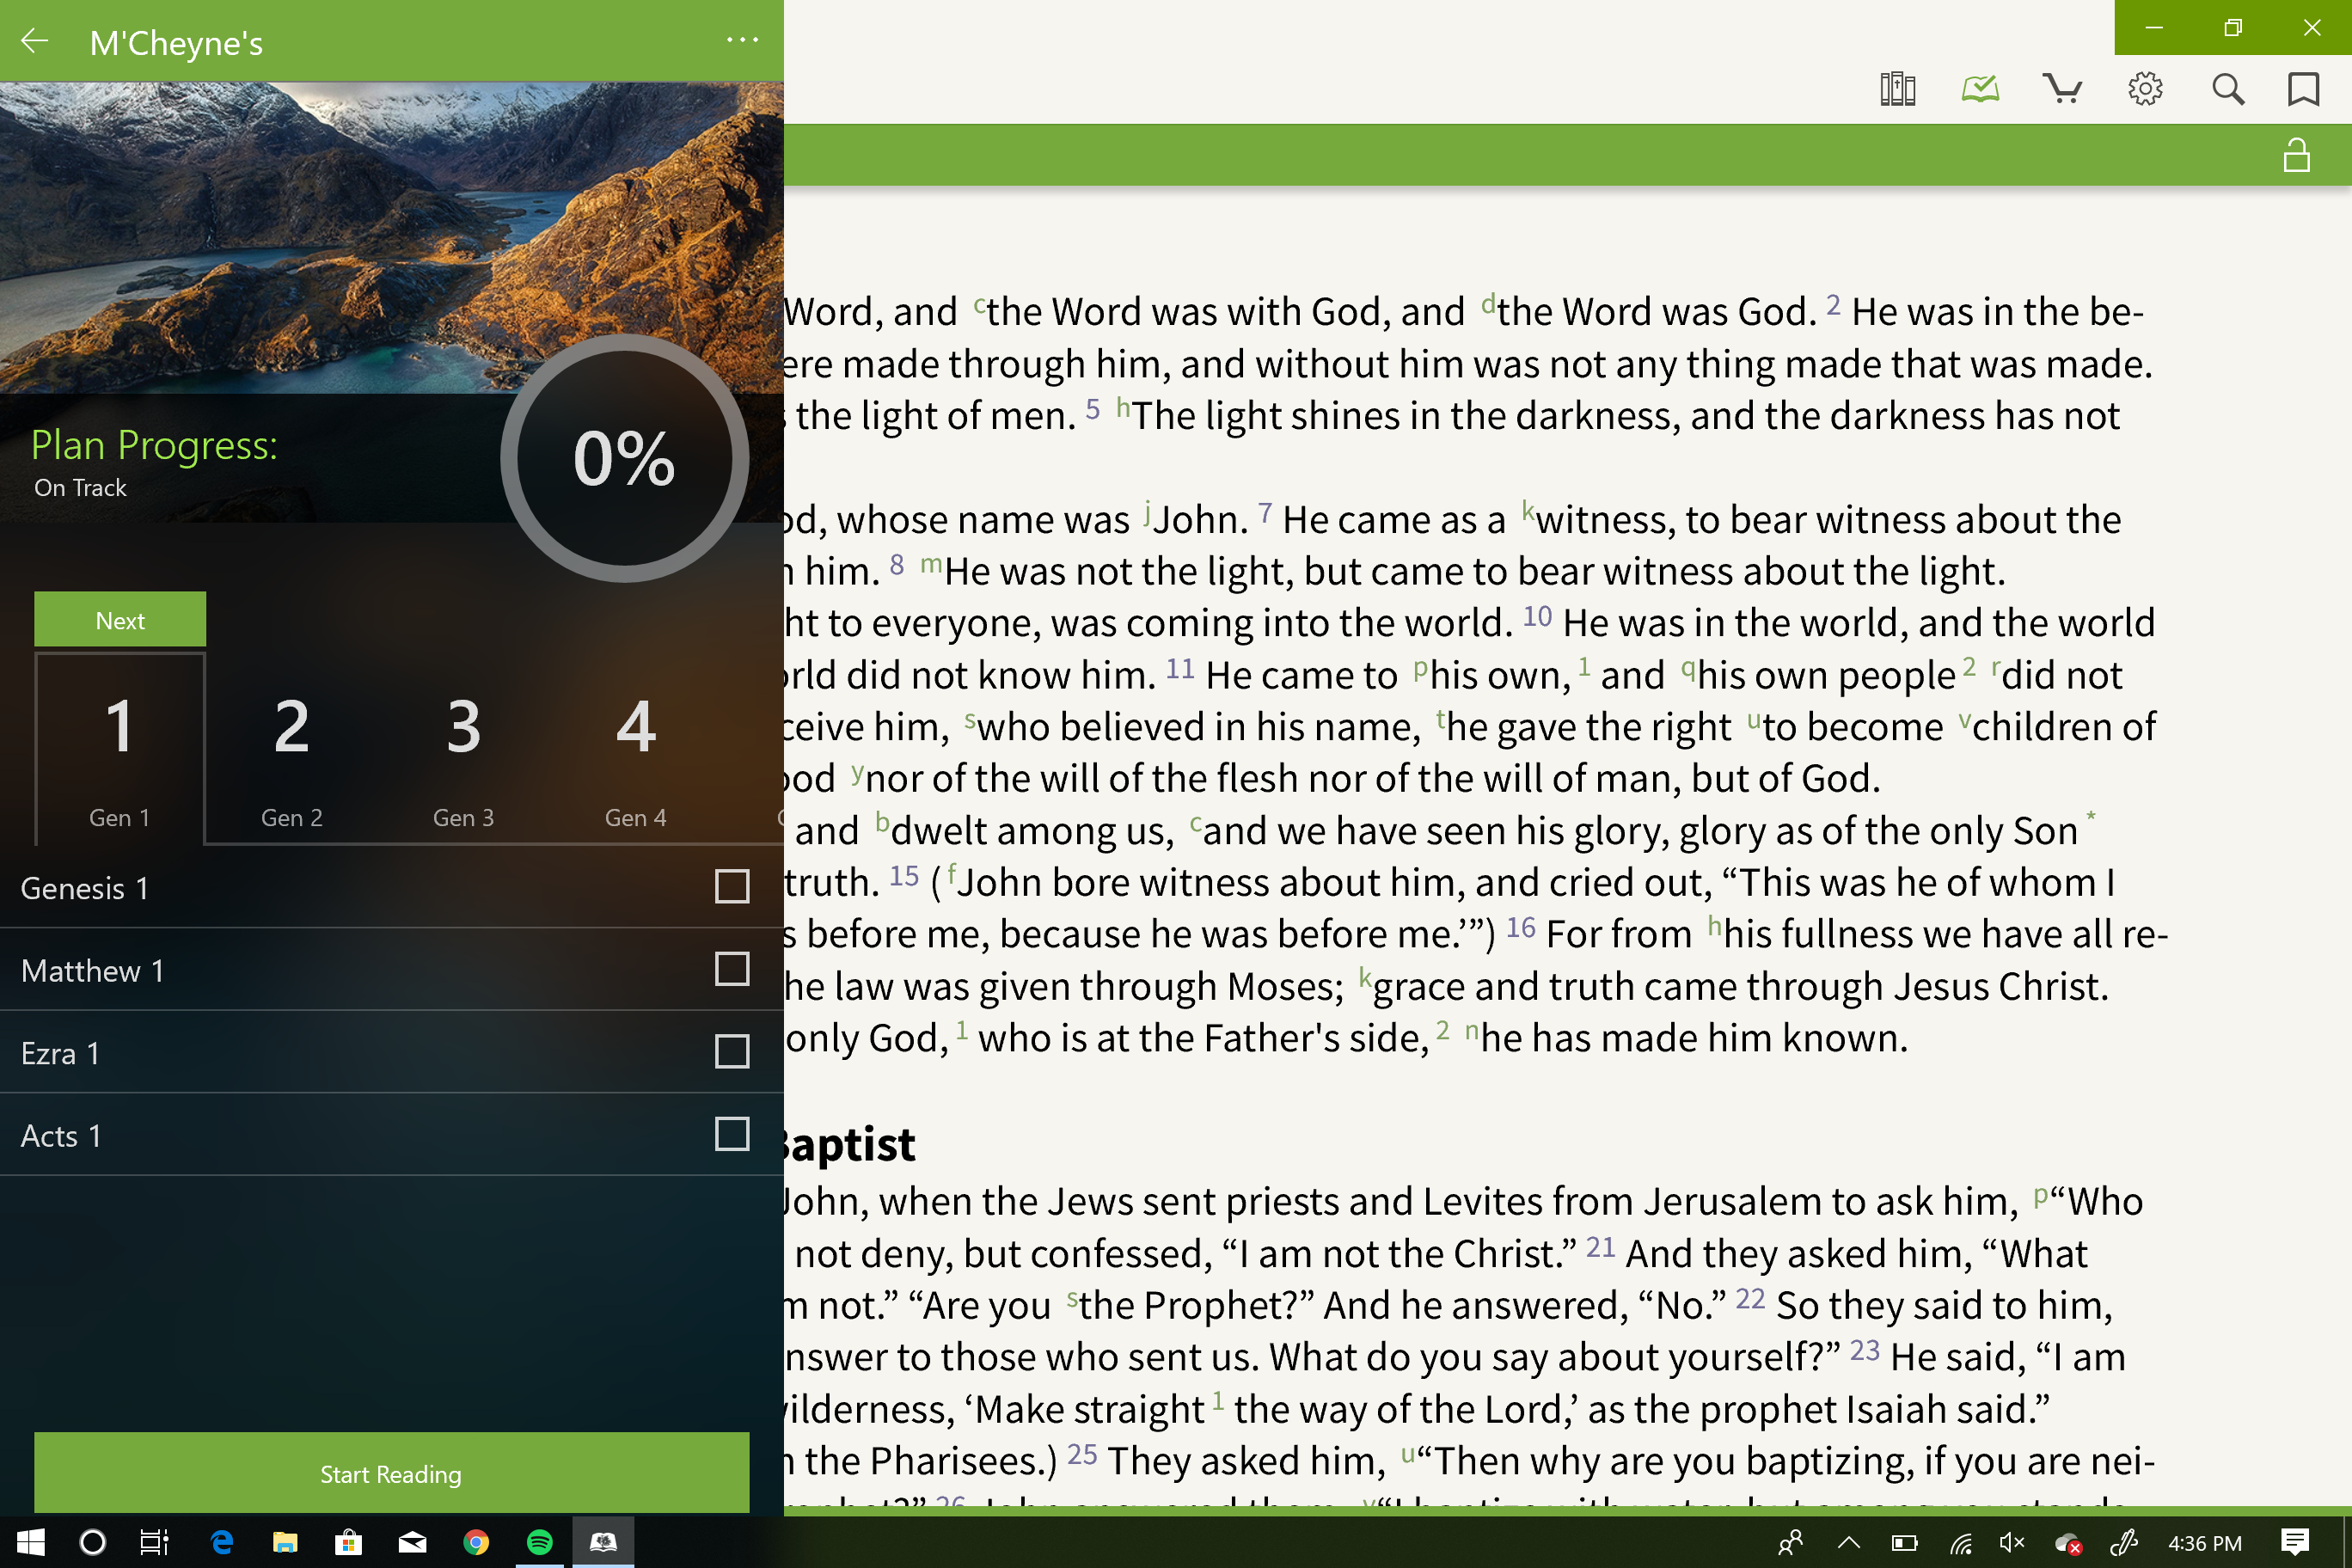Open the reading plan icon in toolbar

[1980, 89]
